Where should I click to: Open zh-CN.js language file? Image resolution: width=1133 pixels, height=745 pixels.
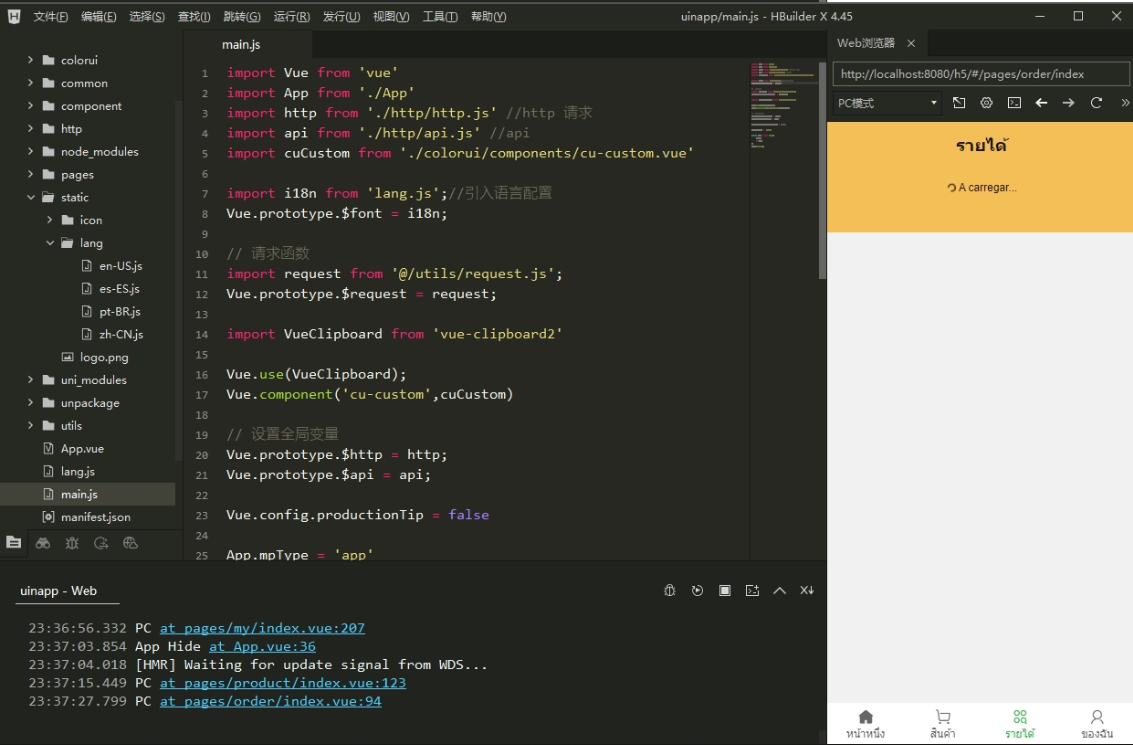coord(121,334)
